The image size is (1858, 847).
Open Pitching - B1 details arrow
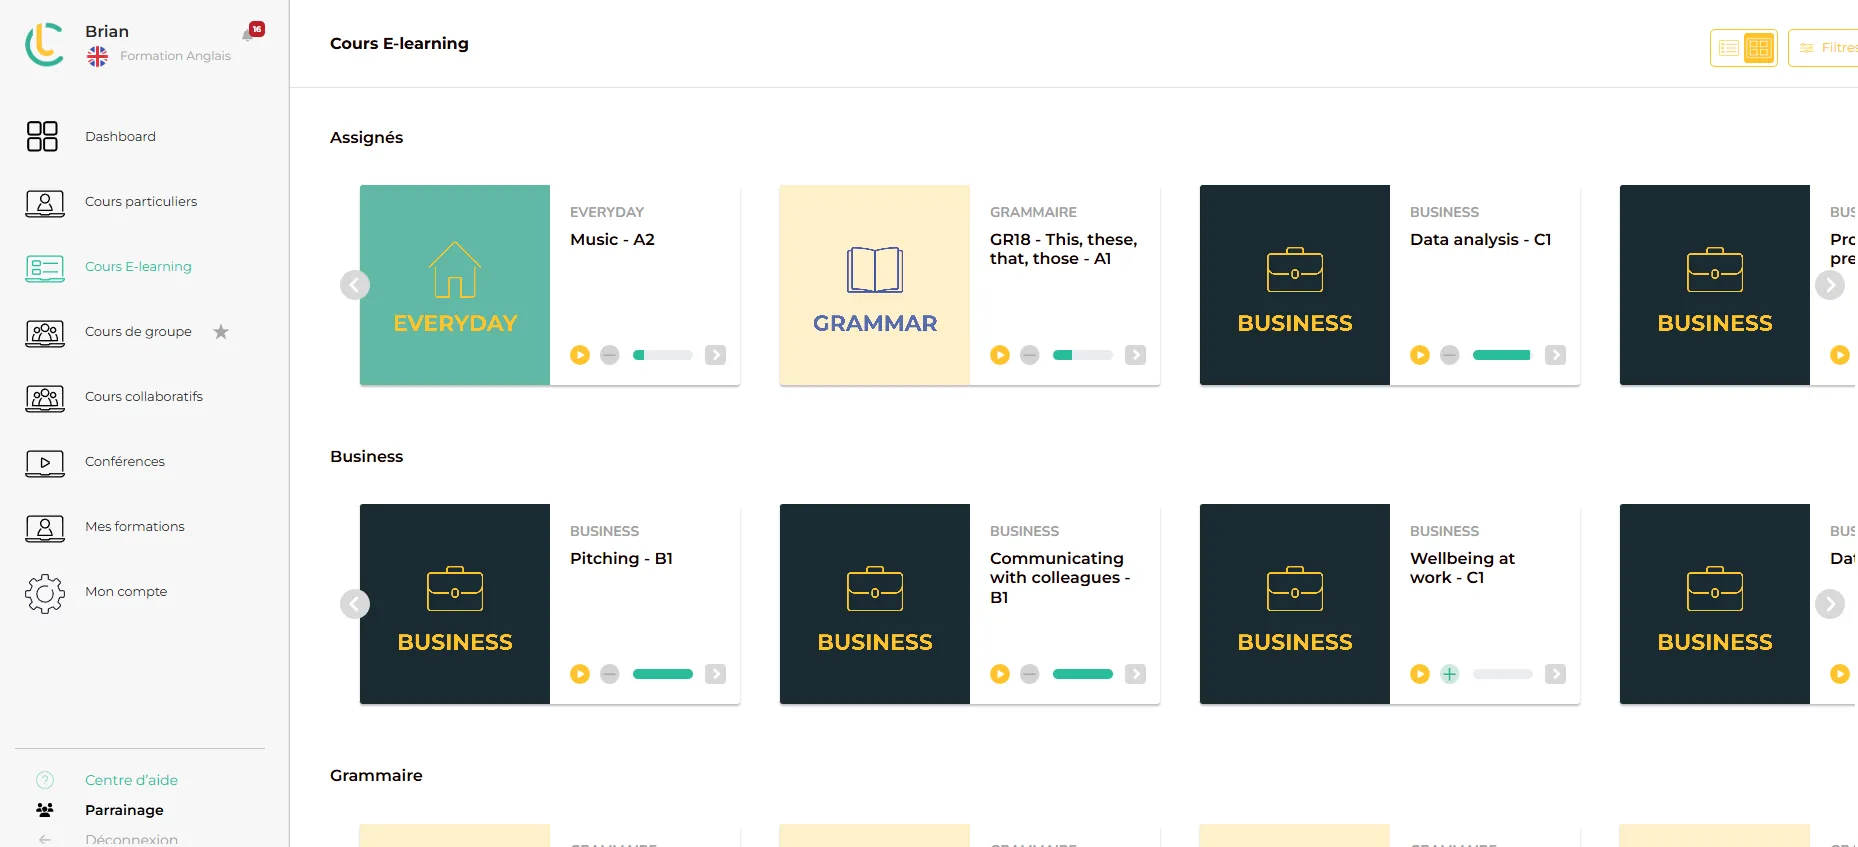point(715,674)
